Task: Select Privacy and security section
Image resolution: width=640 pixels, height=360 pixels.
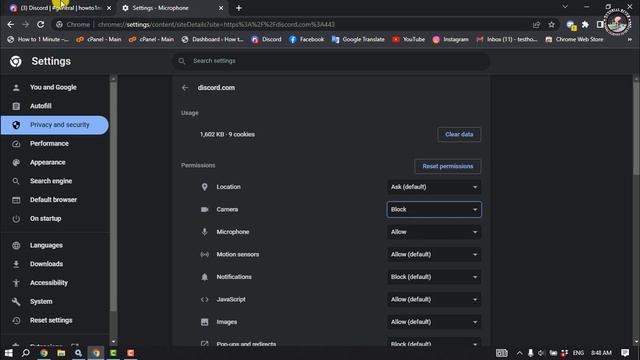Action: (55, 125)
